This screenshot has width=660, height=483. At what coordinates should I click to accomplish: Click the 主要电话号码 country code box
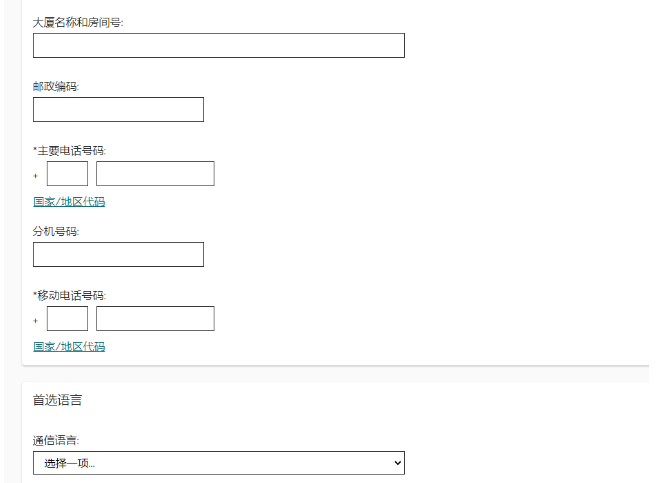(x=67, y=174)
